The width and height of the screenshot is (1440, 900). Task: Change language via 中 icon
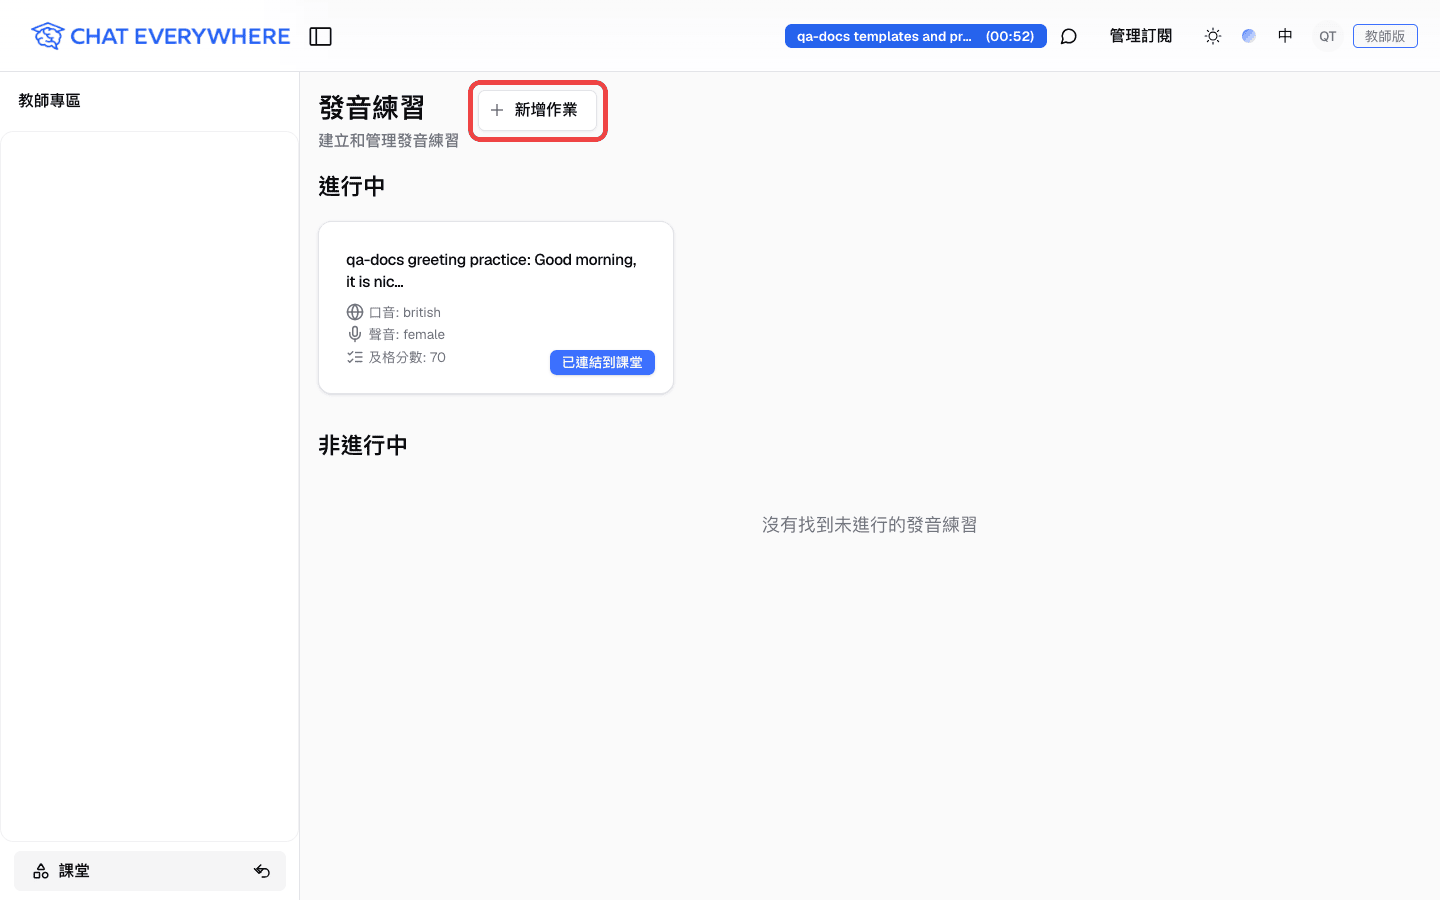click(1285, 36)
